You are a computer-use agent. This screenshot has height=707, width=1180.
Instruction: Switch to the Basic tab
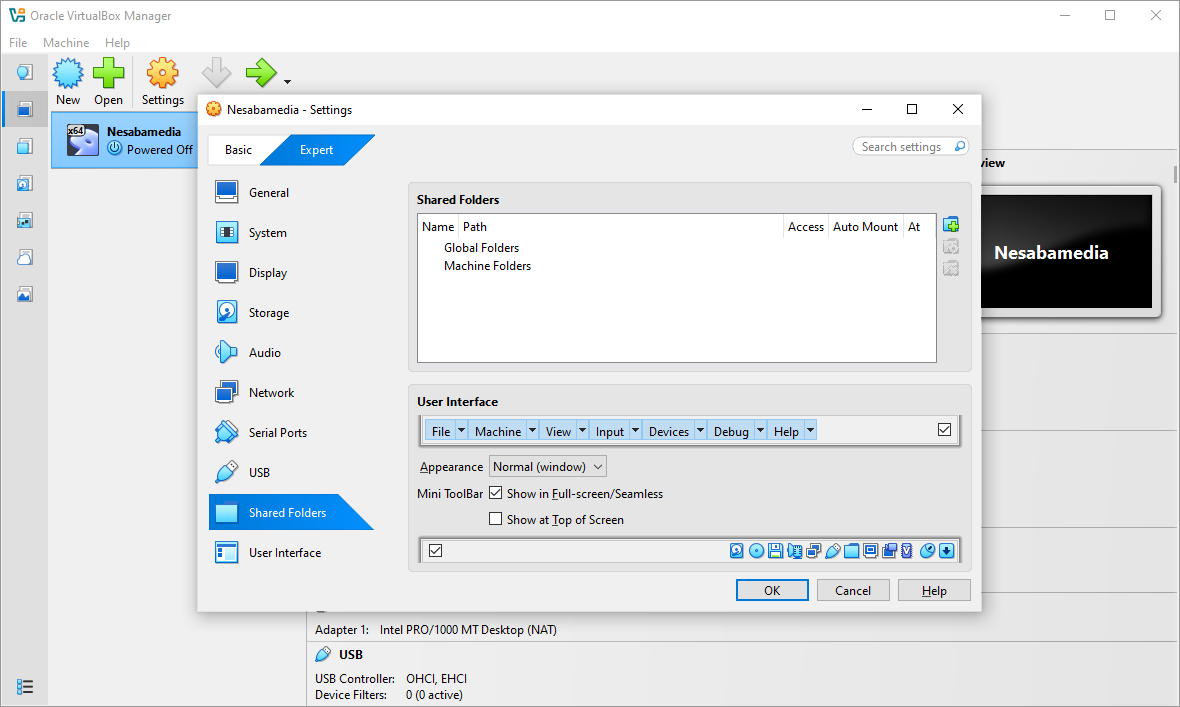238,150
